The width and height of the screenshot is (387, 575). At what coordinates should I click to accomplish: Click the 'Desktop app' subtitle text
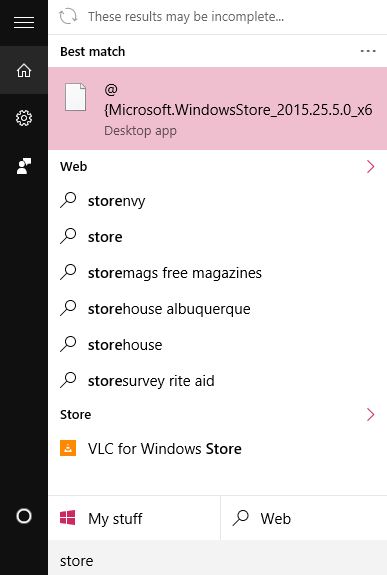(x=140, y=131)
